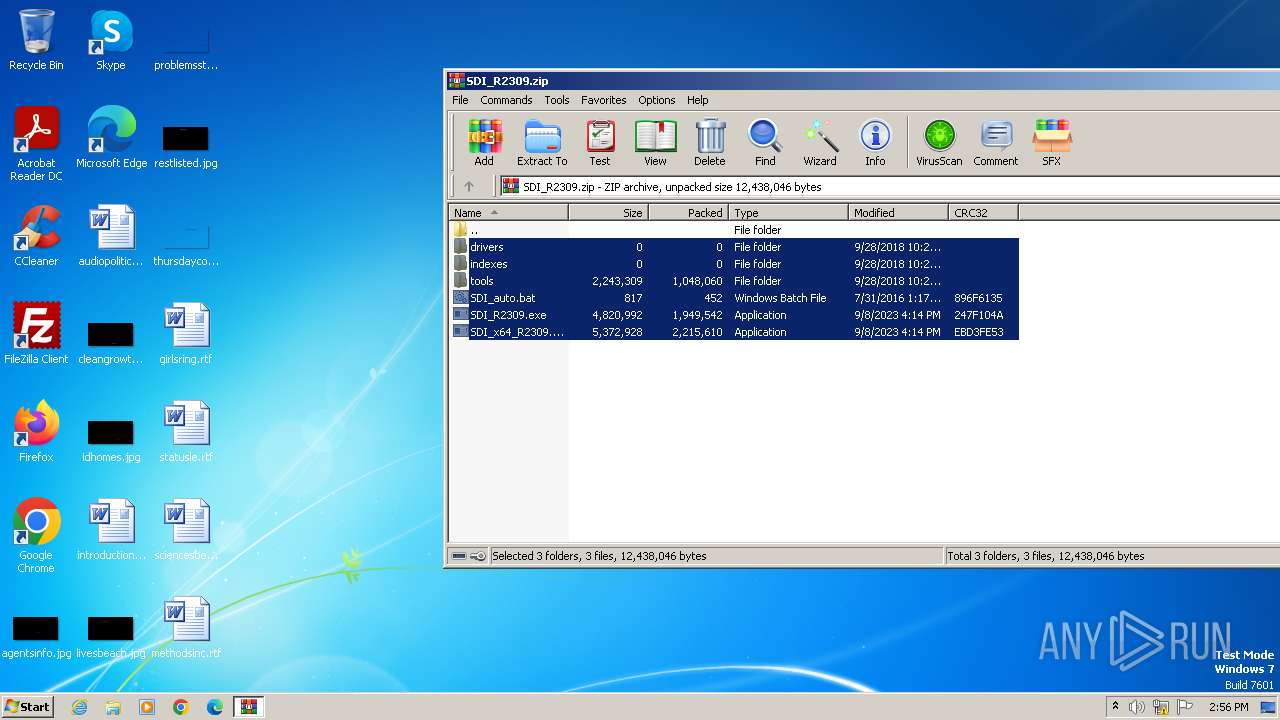Select the parent folder '..' row
1280x720 pixels.
click(x=734, y=230)
